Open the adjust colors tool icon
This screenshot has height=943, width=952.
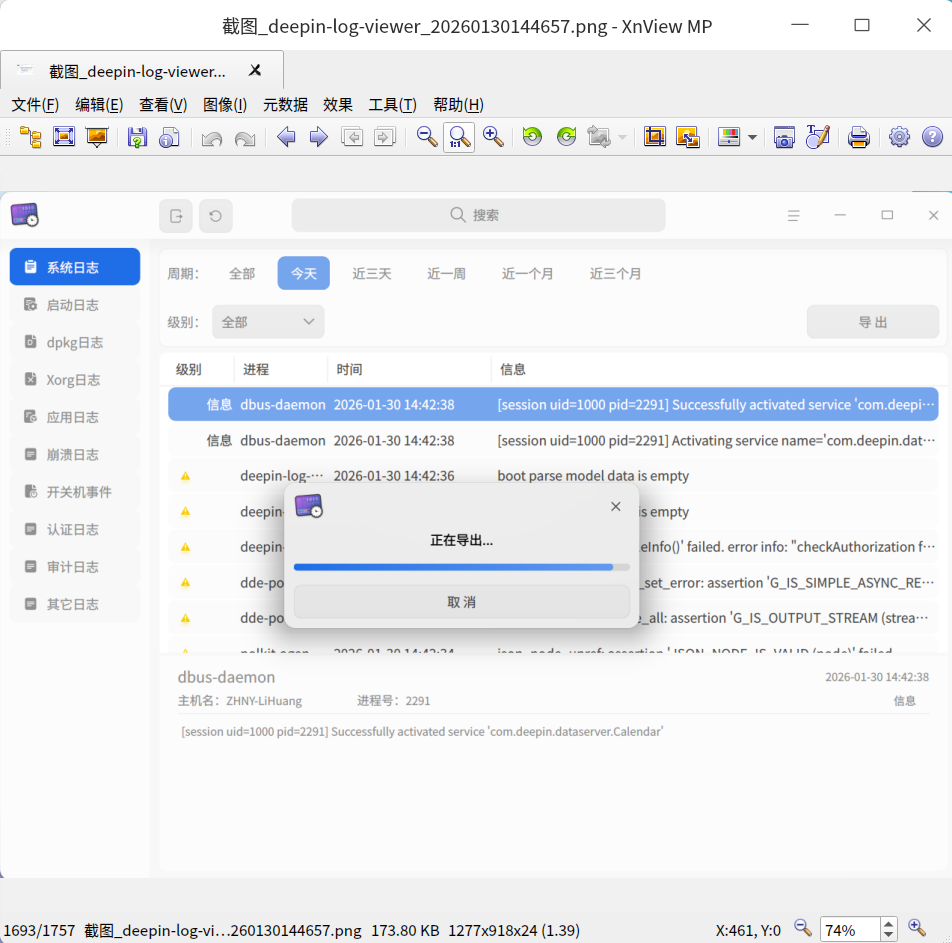729,137
